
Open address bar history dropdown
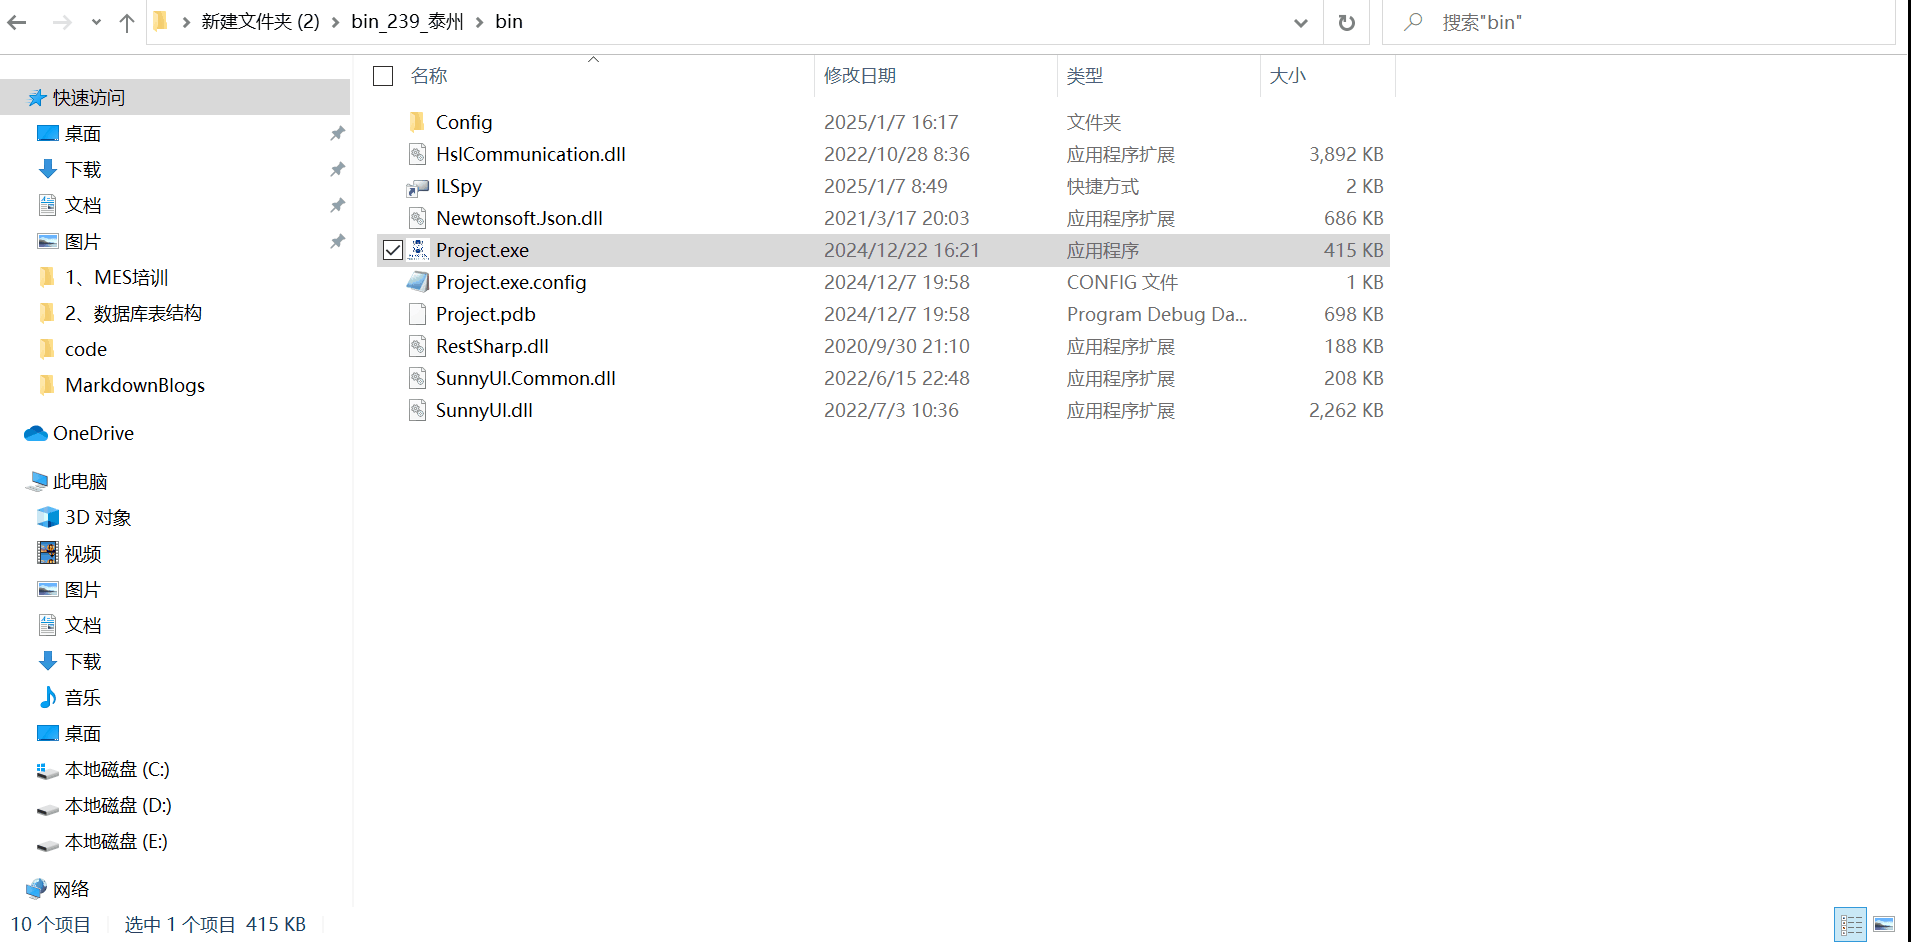(x=1300, y=22)
